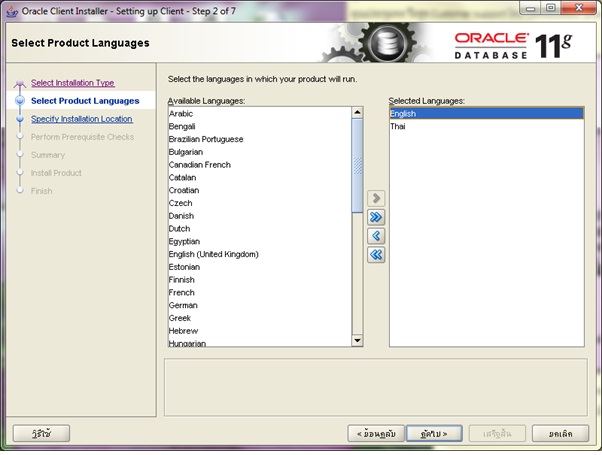Image resolution: width=602 pixels, height=455 pixels.
Task: Select Czech in Available Languages
Action: (x=260, y=203)
